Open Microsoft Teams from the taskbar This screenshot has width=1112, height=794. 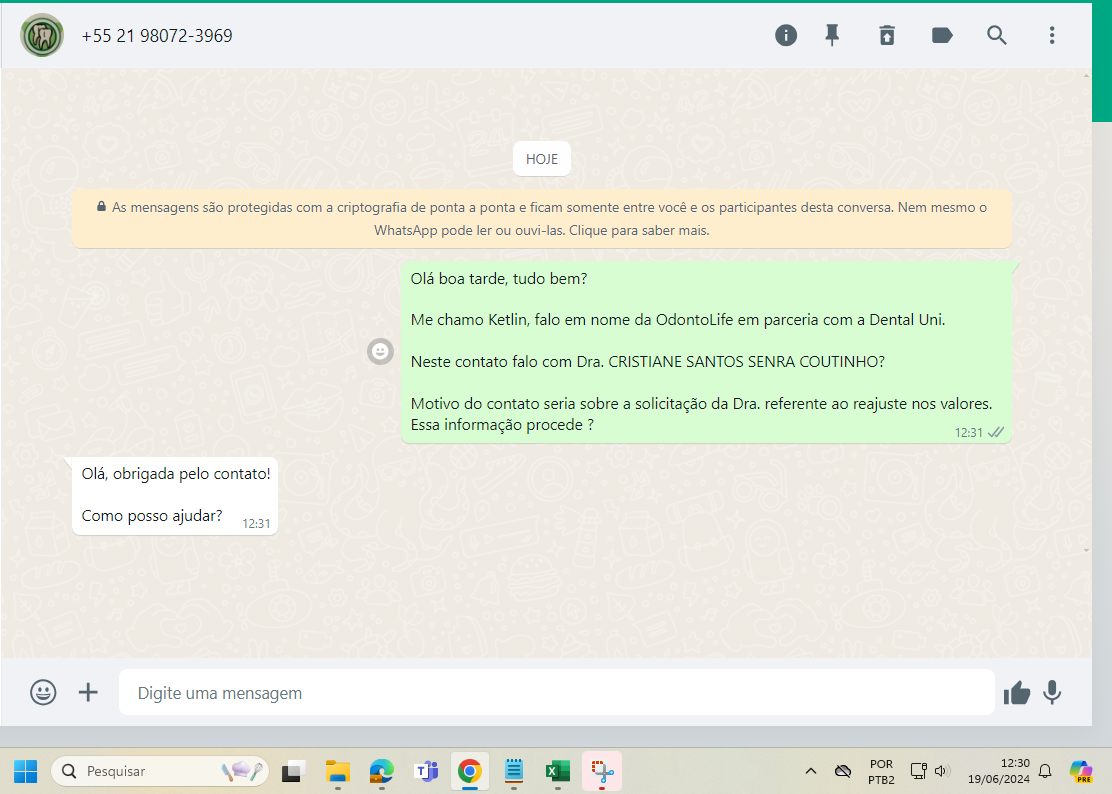pyautogui.click(x=426, y=771)
